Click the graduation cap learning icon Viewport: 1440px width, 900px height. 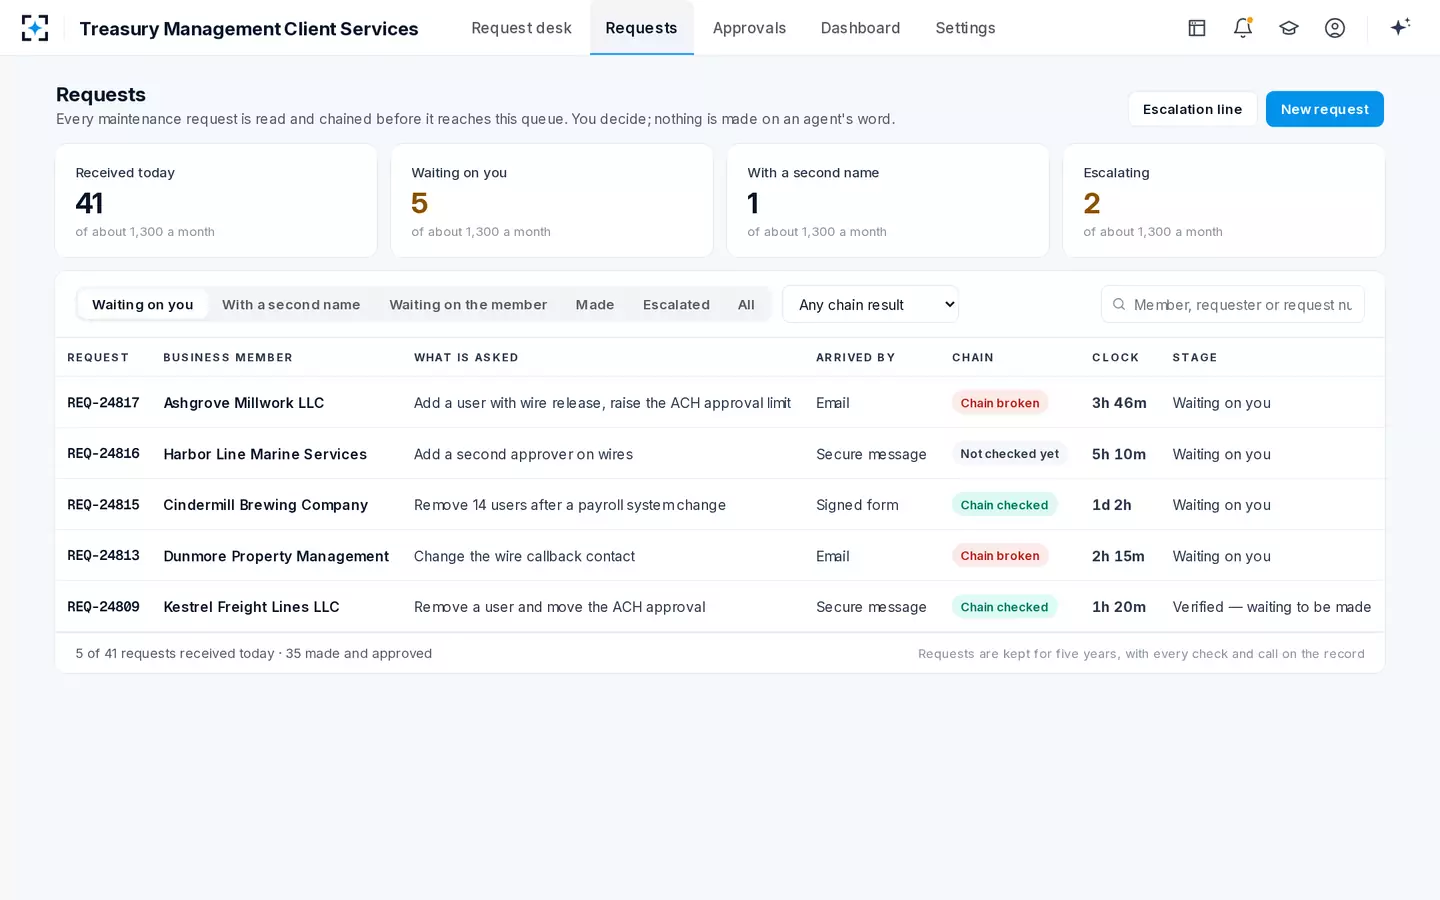(x=1289, y=28)
